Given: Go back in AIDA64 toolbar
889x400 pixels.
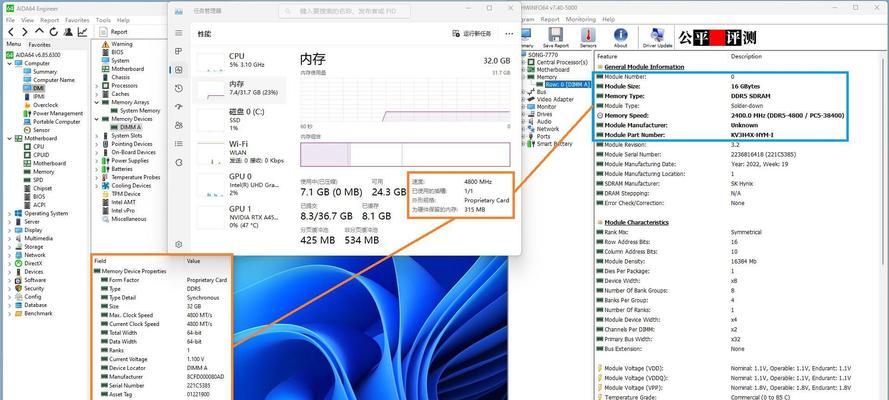Looking at the screenshot, I should 10,32.
